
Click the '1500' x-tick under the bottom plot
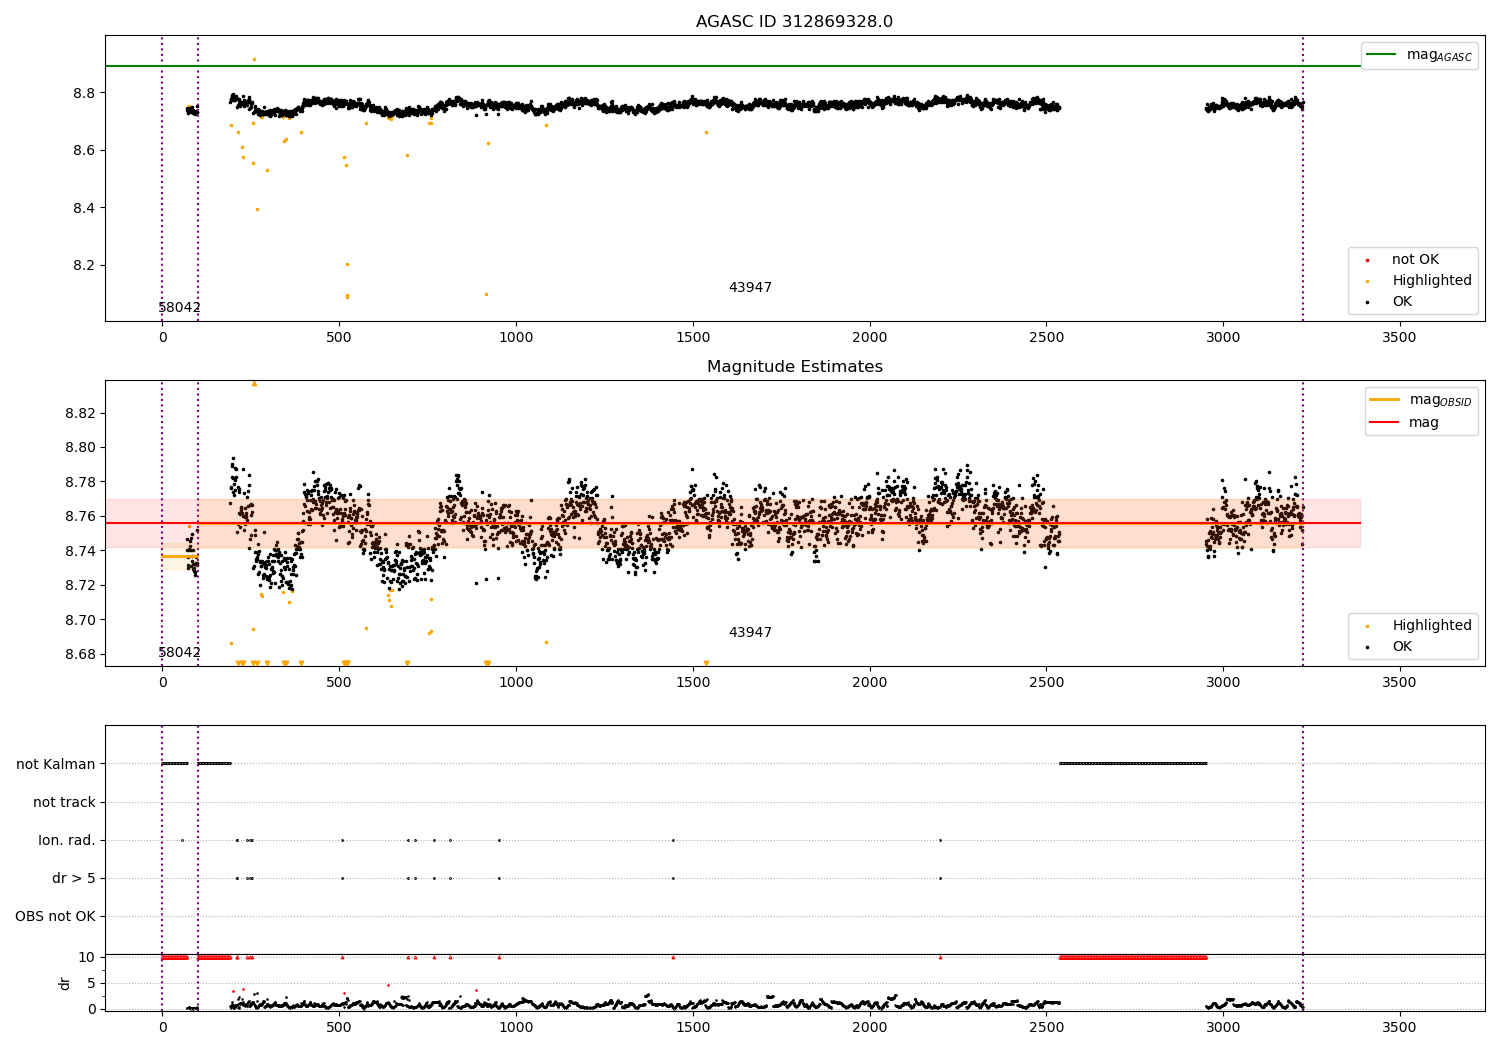(692, 1028)
